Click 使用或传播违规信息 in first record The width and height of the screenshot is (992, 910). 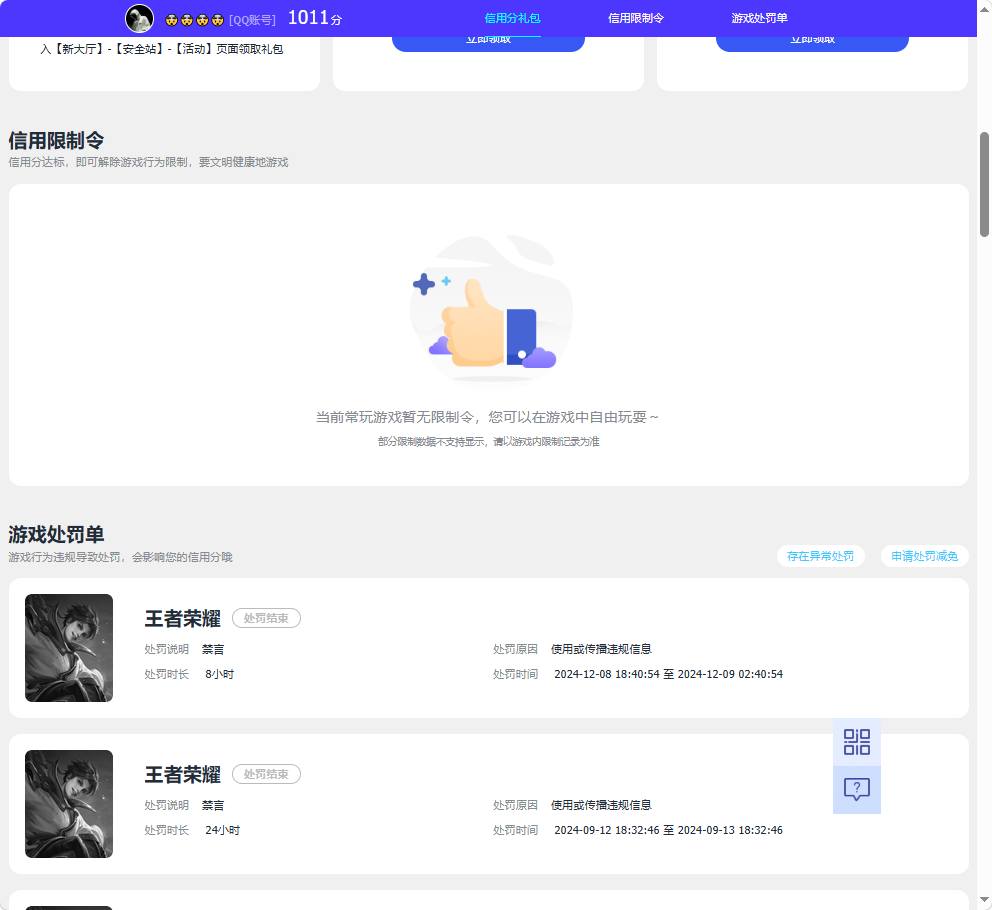(x=601, y=649)
